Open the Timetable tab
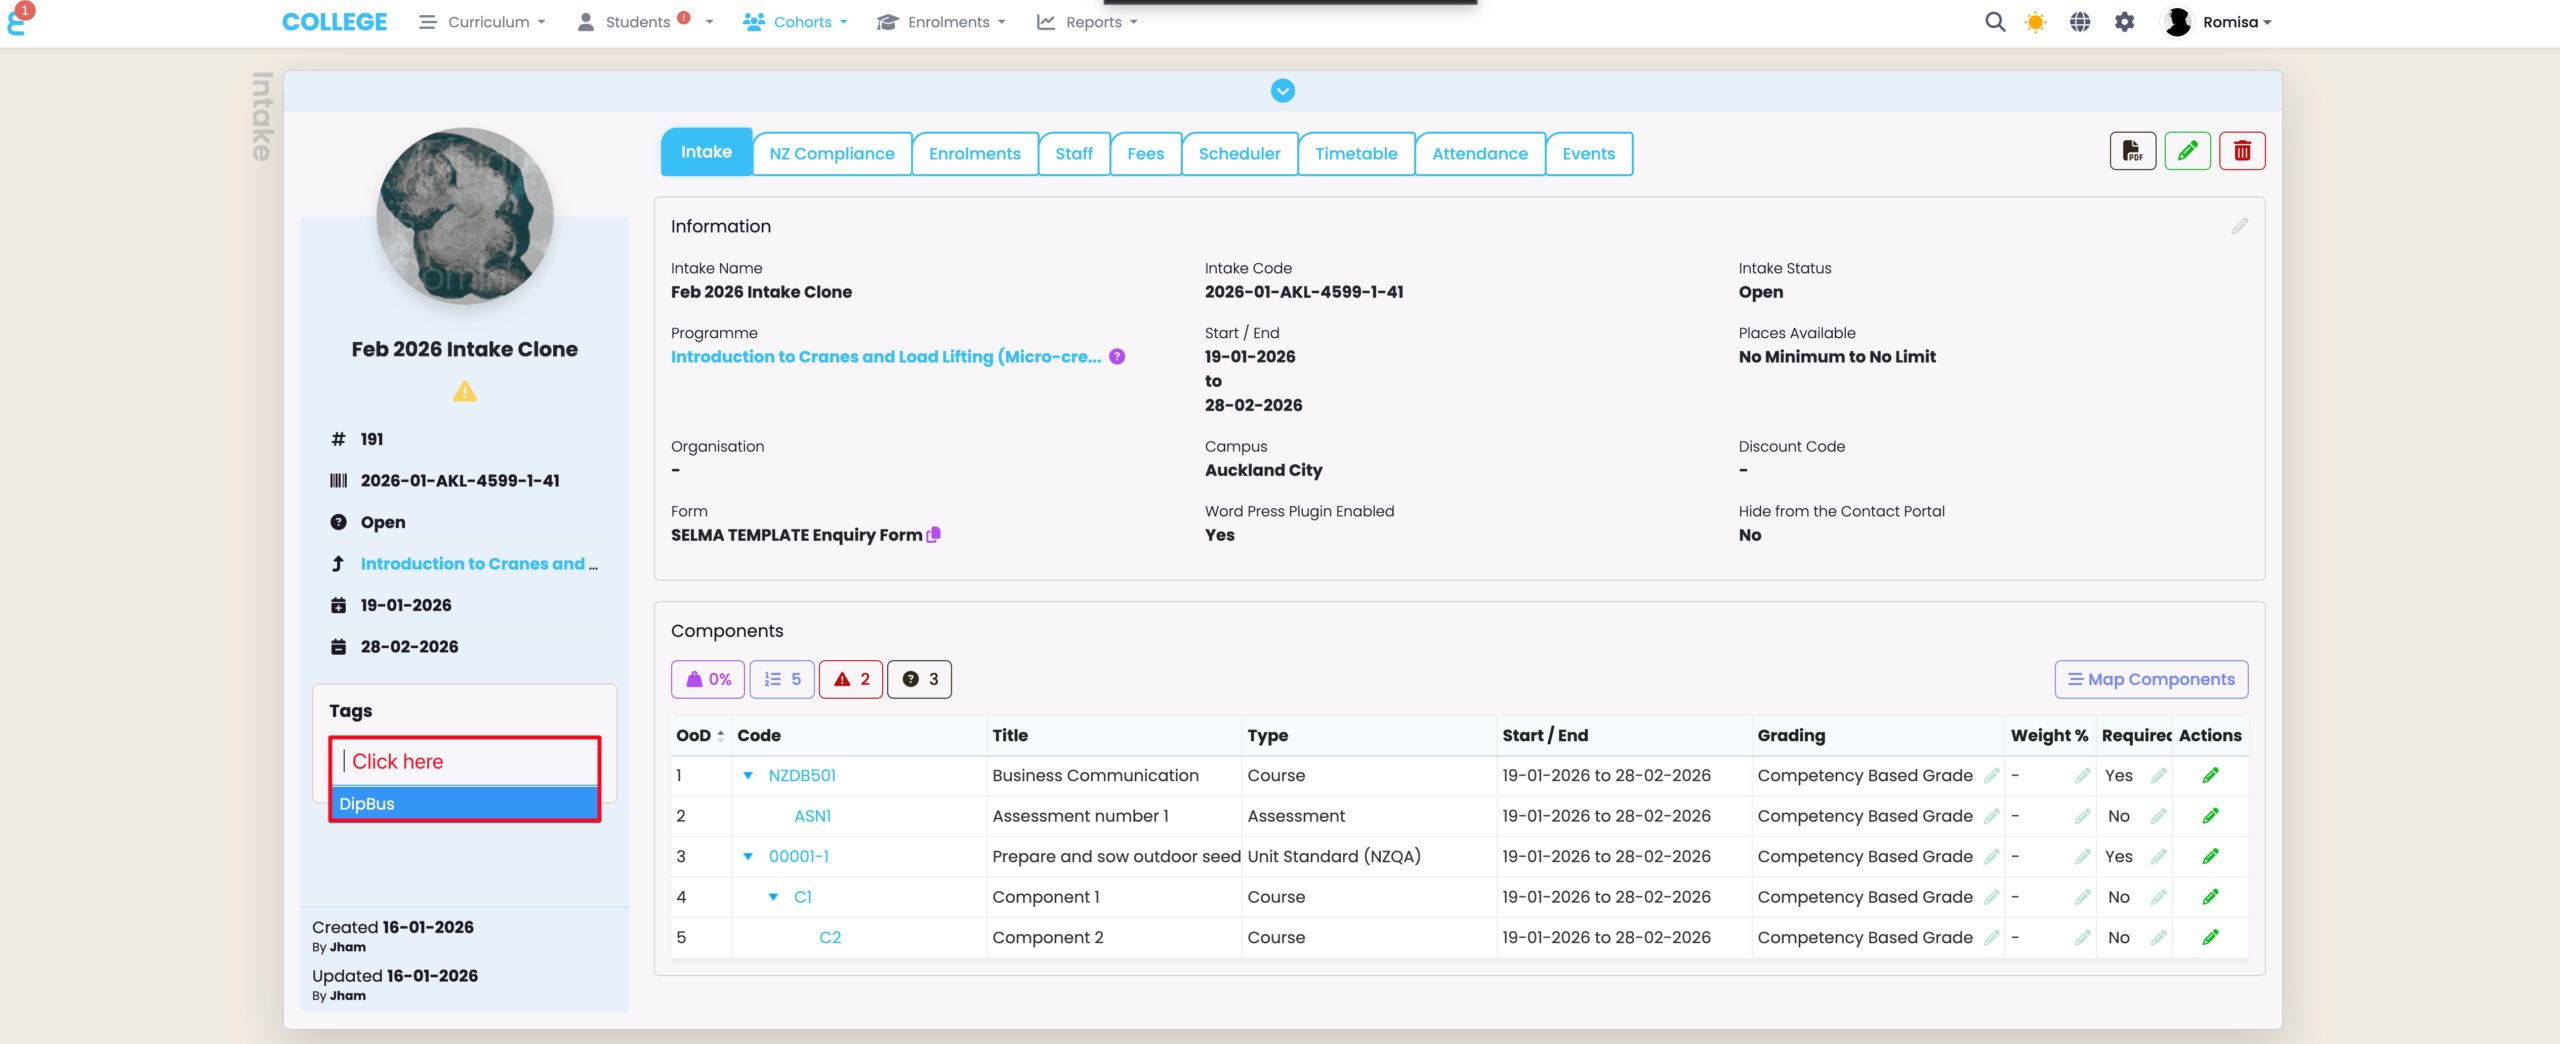Screen dimensions: 2560x1044 click(1355, 154)
